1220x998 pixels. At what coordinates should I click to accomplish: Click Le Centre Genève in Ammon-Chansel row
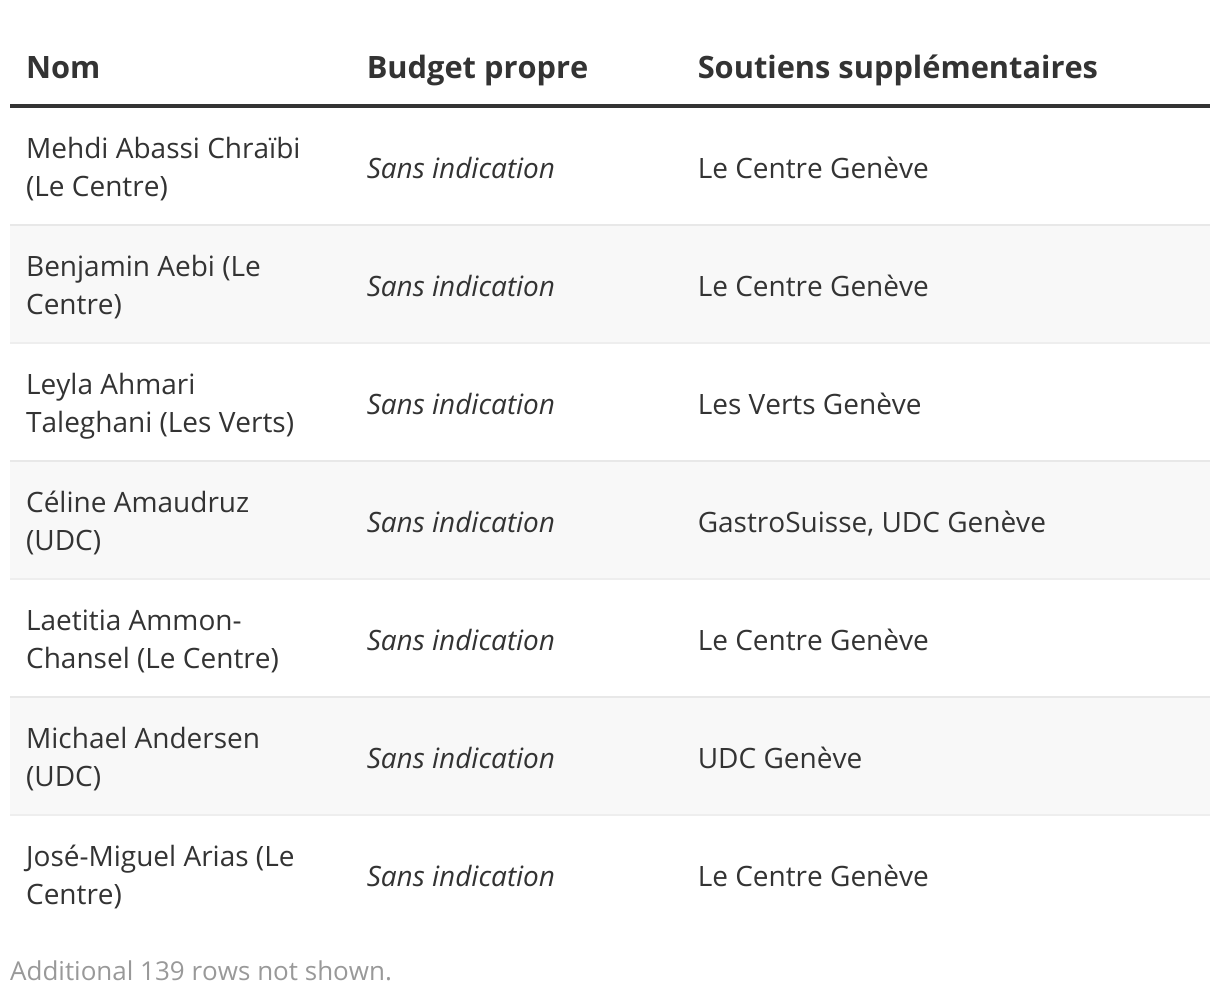[x=813, y=640]
